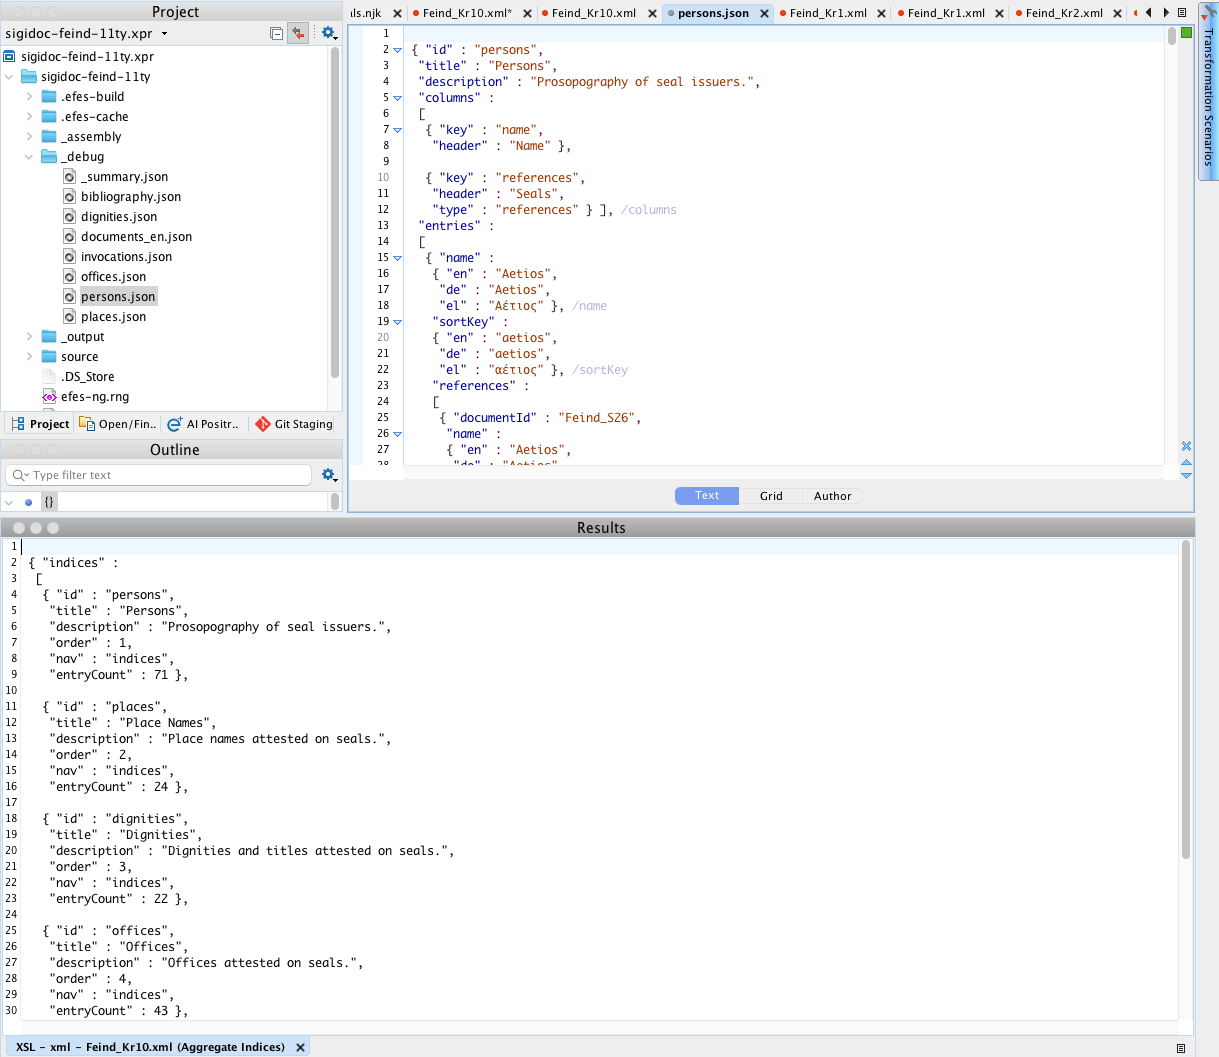Switch the editor to Author mode
1219x1057 pixels.
click(832, 496)
